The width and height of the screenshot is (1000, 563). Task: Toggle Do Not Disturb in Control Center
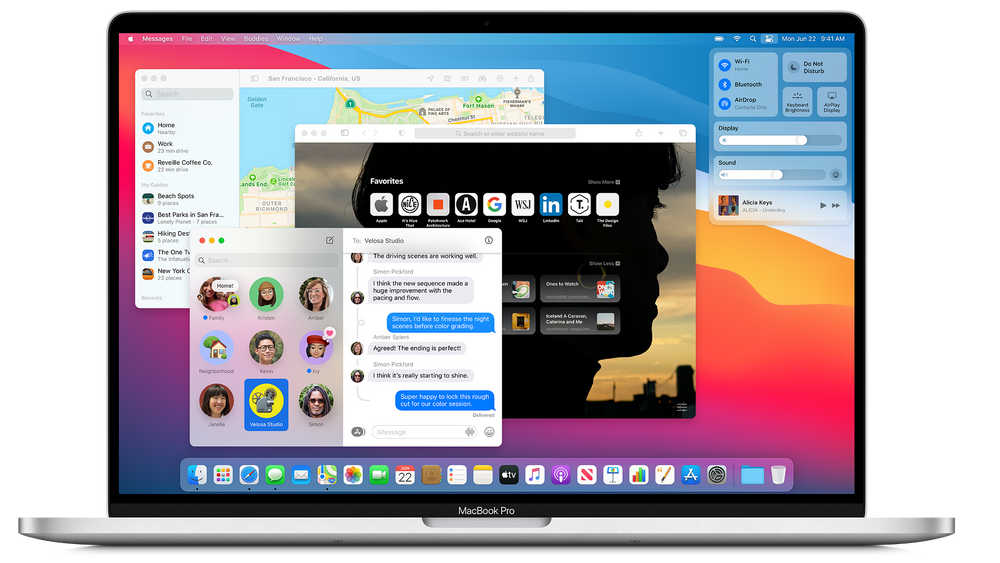click(x=814, y=67)
